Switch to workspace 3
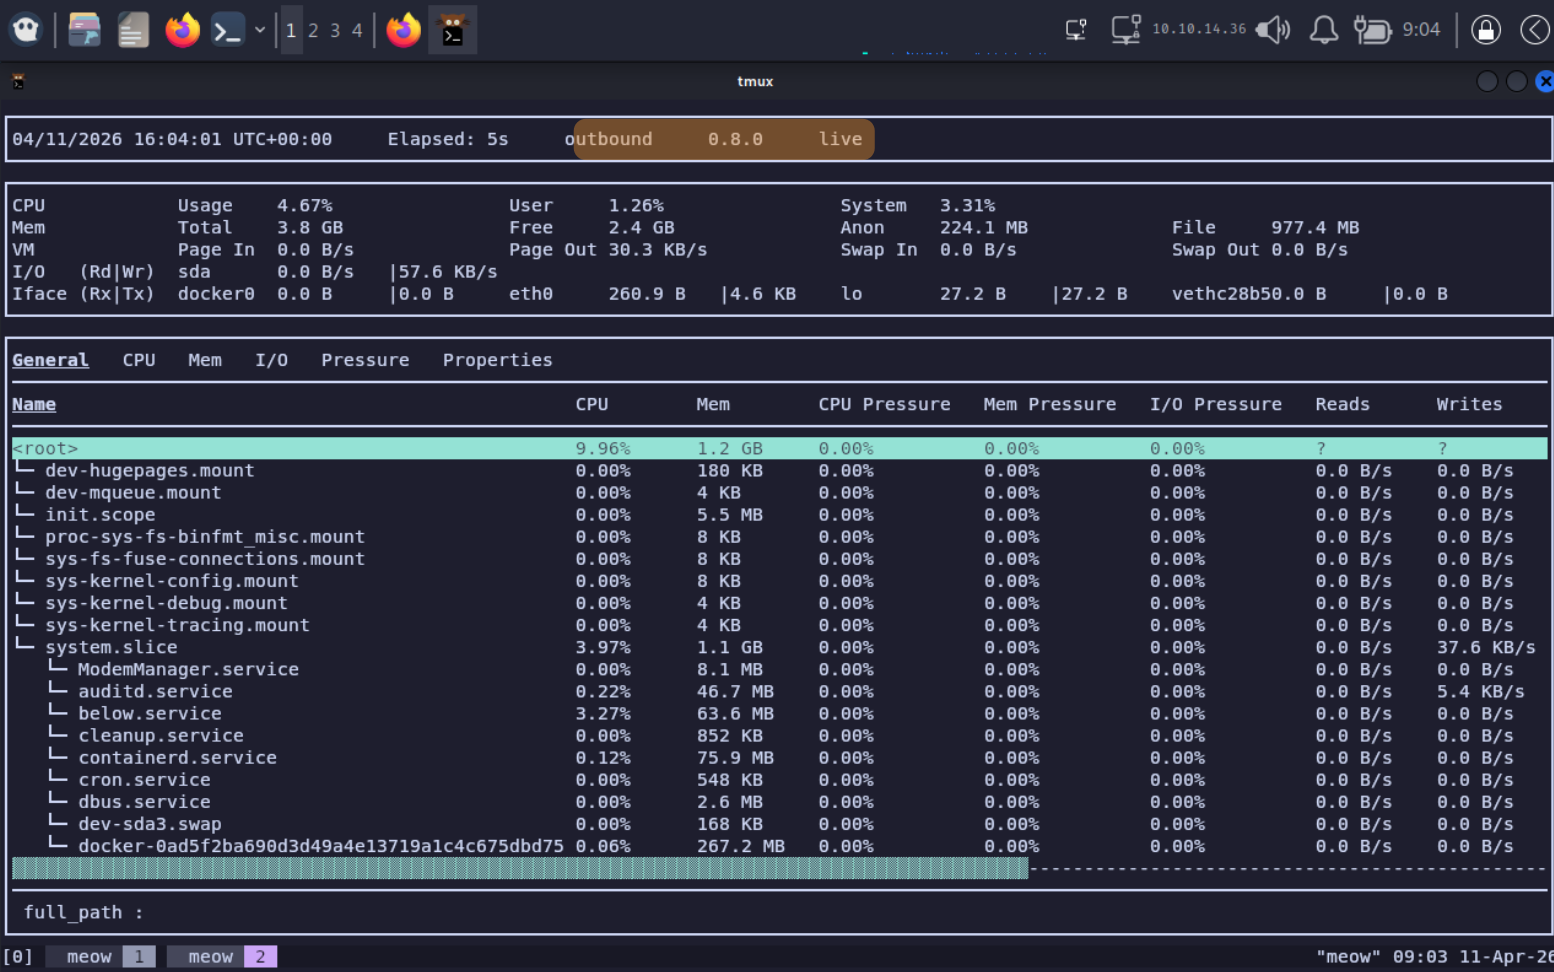Screen dimensions: 1554x972 point(335,30)
